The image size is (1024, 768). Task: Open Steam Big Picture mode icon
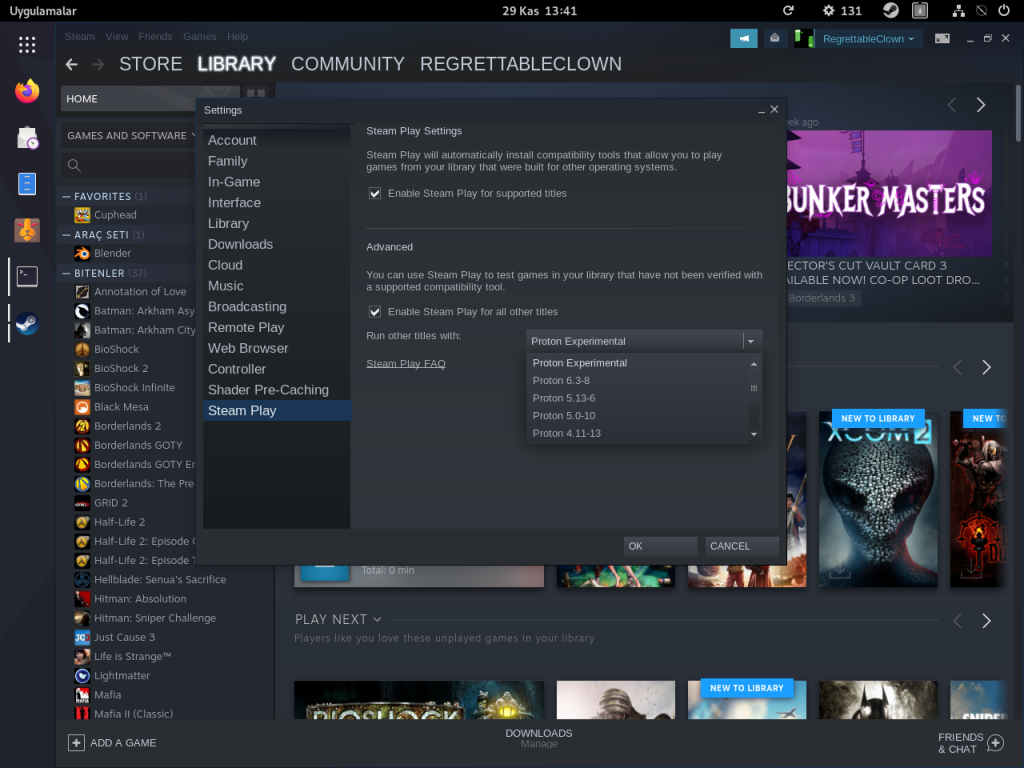942,39
